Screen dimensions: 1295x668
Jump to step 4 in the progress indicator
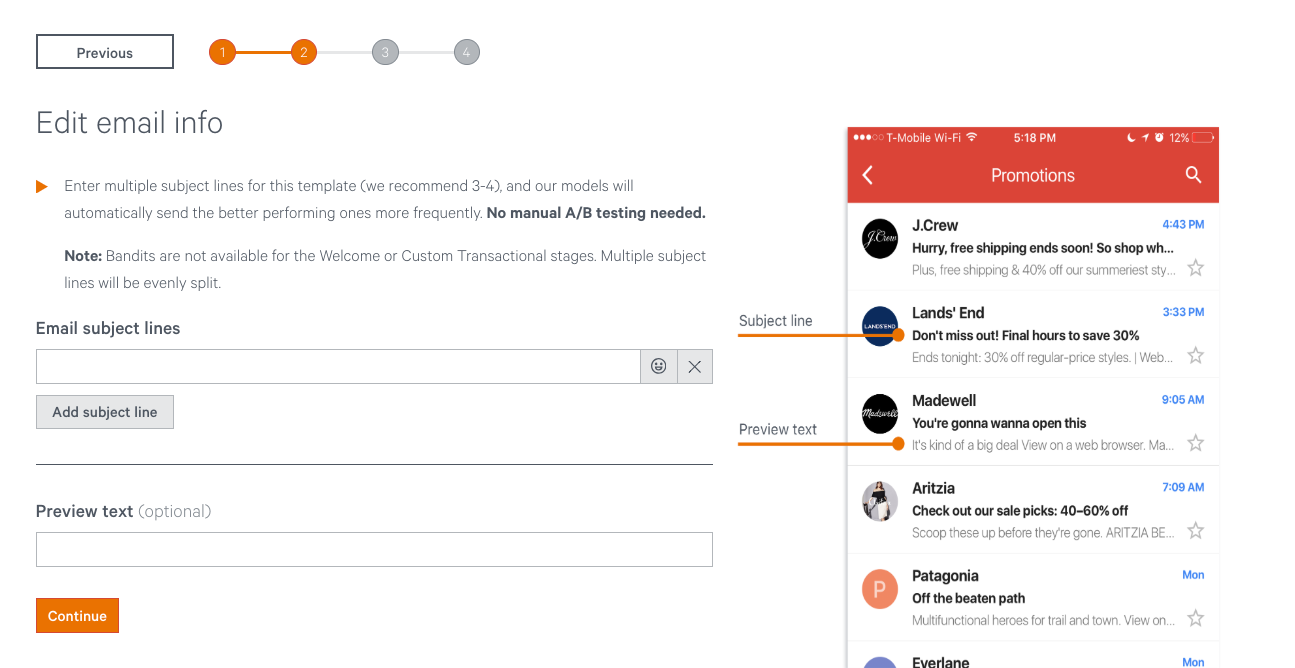tap(466, 52)
